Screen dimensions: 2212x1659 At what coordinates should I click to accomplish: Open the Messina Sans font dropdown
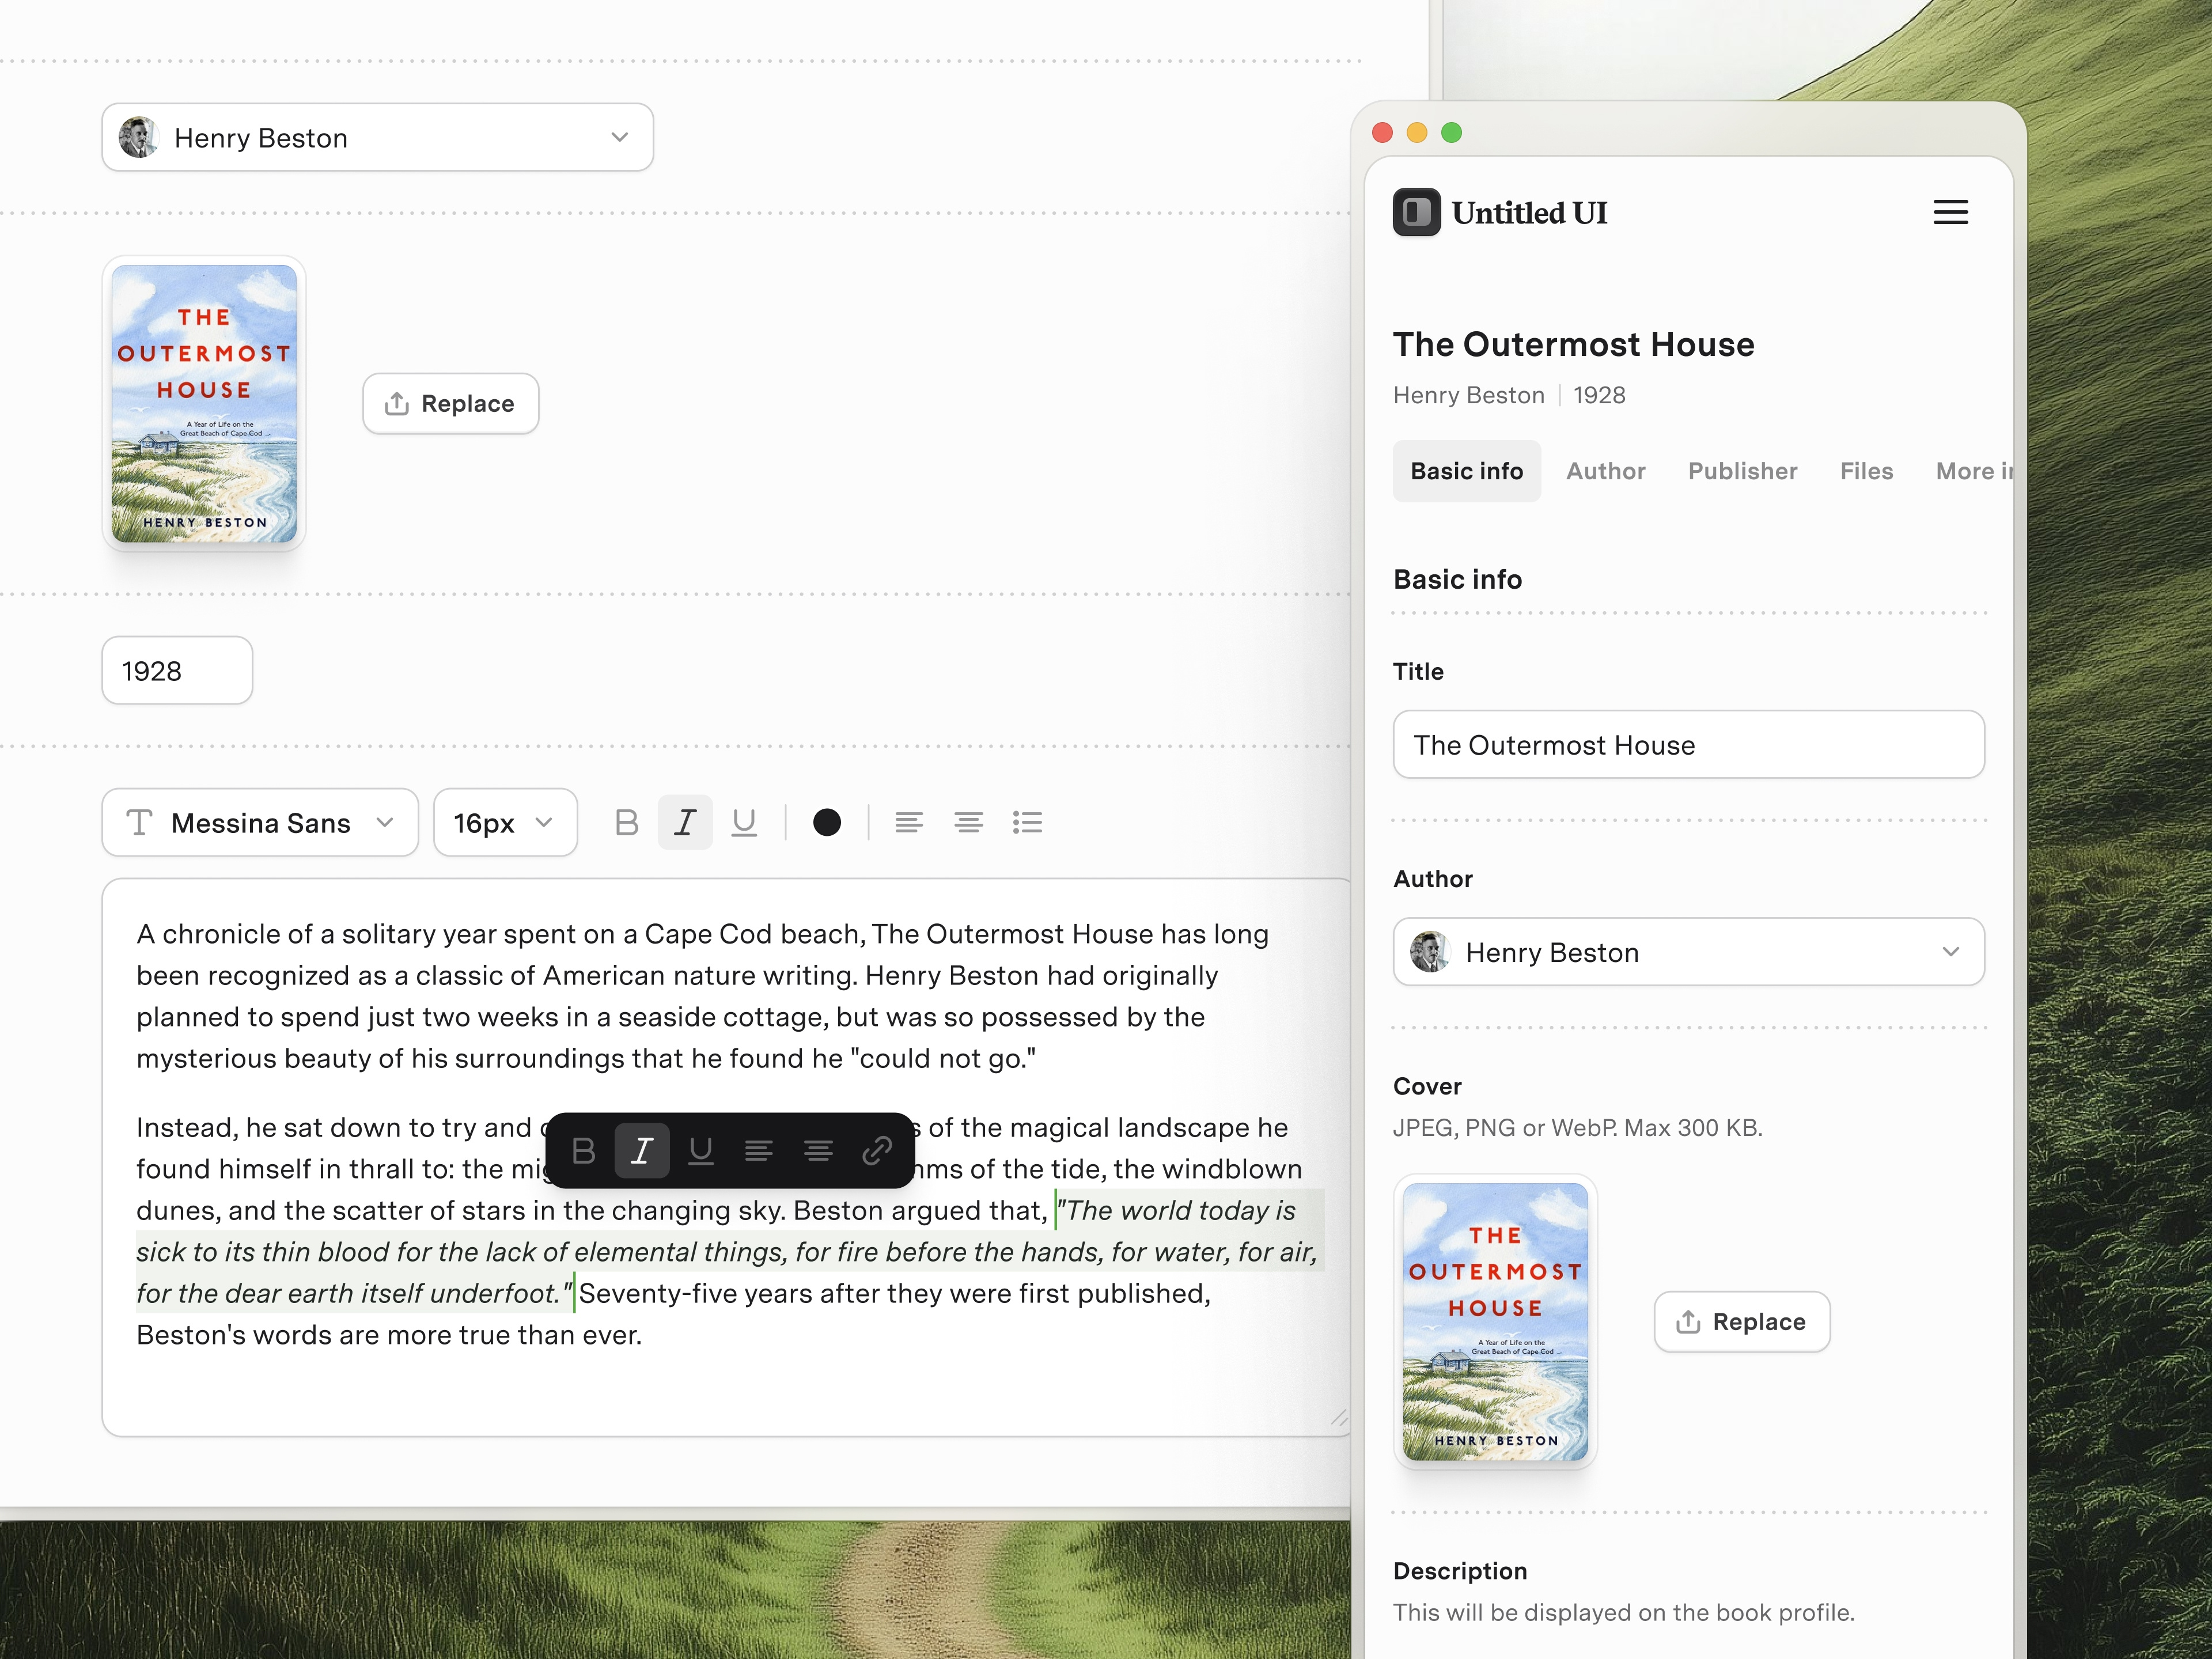pyautogui.click(x=260, y=823)
